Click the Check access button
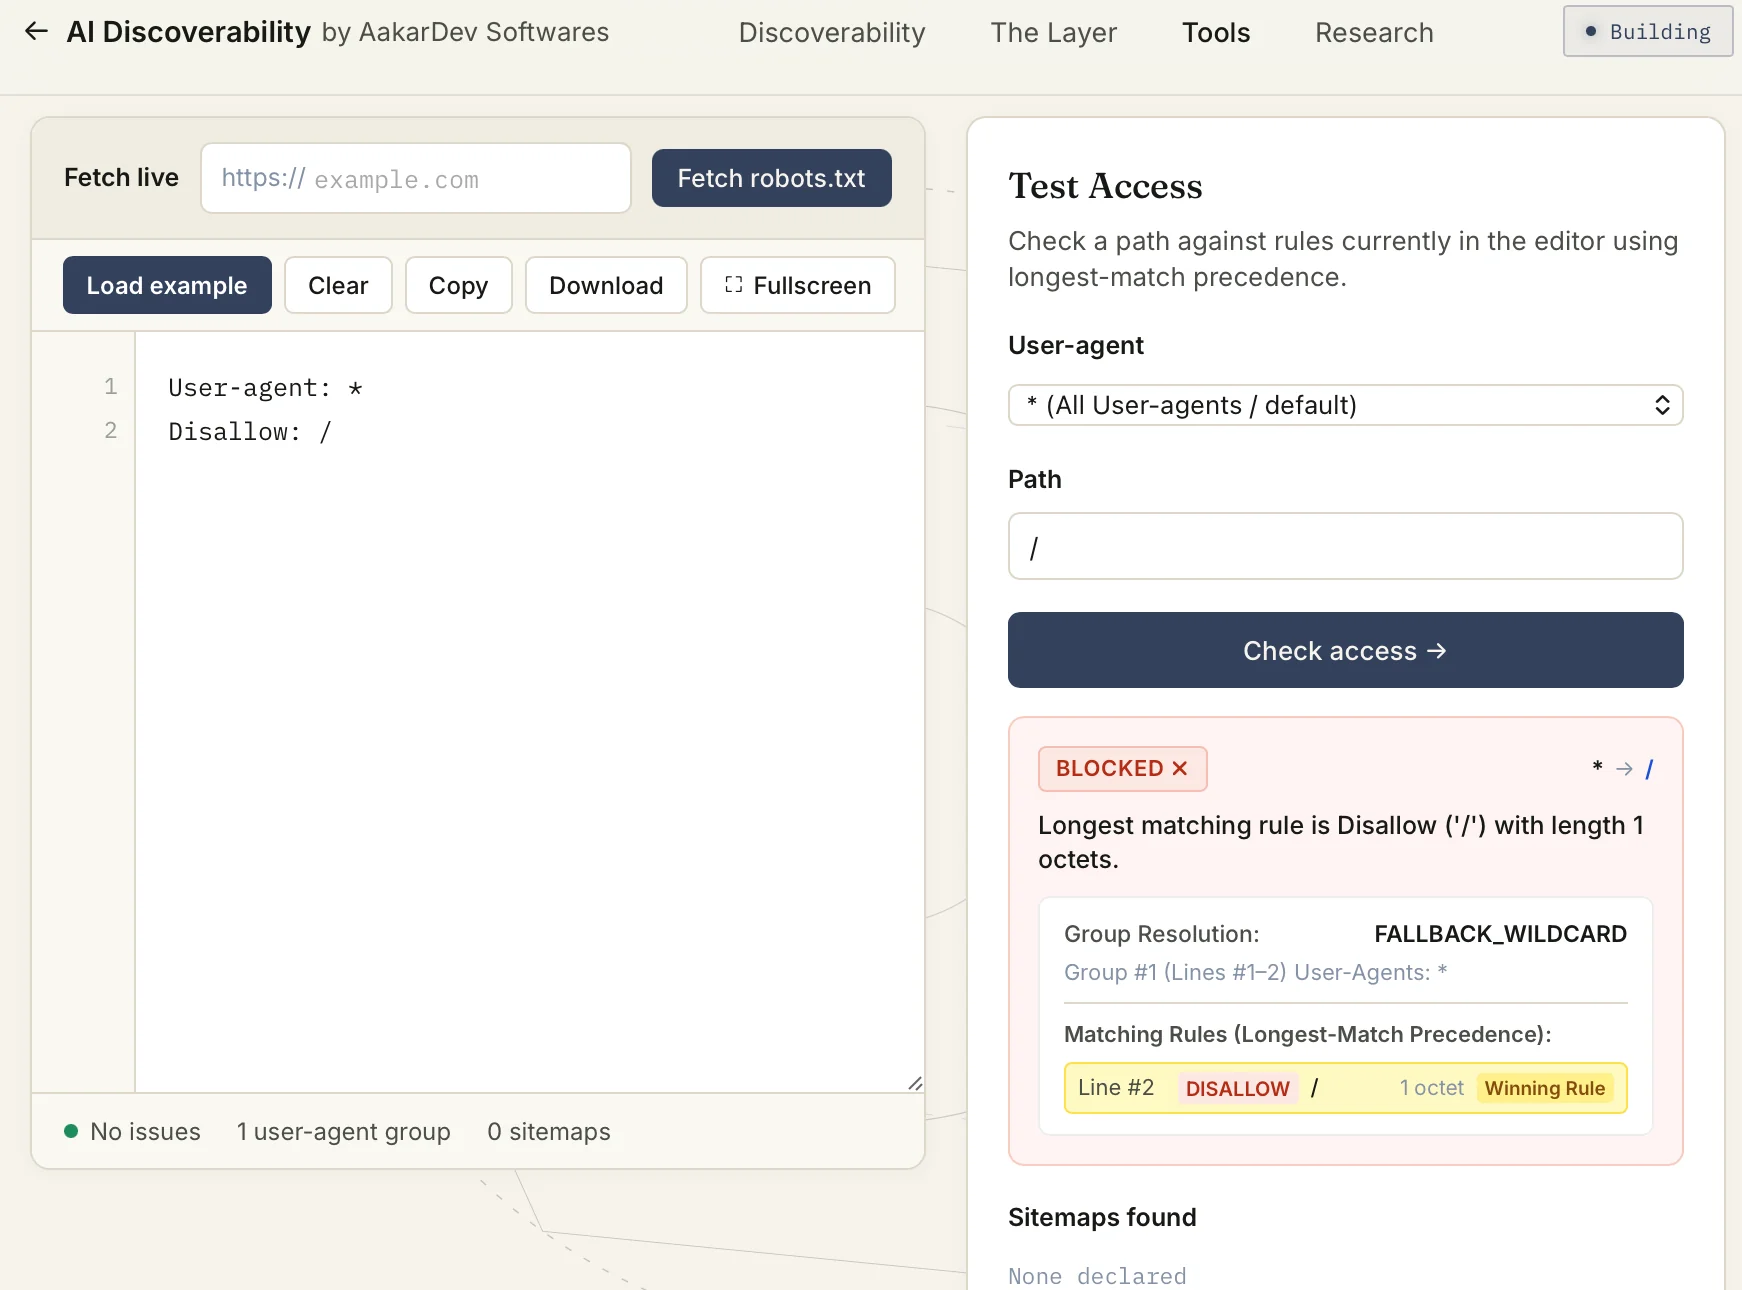The width and height of the screenshot is (1742, 1290). coord(1345,650)
